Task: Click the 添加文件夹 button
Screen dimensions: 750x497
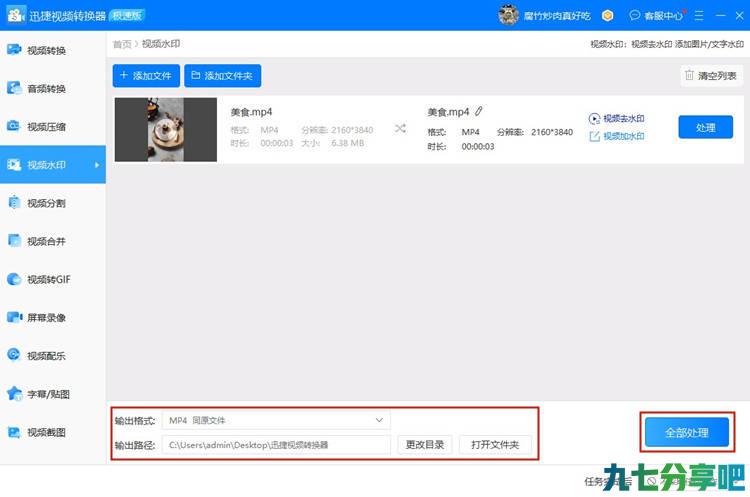Action: point(222,76)
